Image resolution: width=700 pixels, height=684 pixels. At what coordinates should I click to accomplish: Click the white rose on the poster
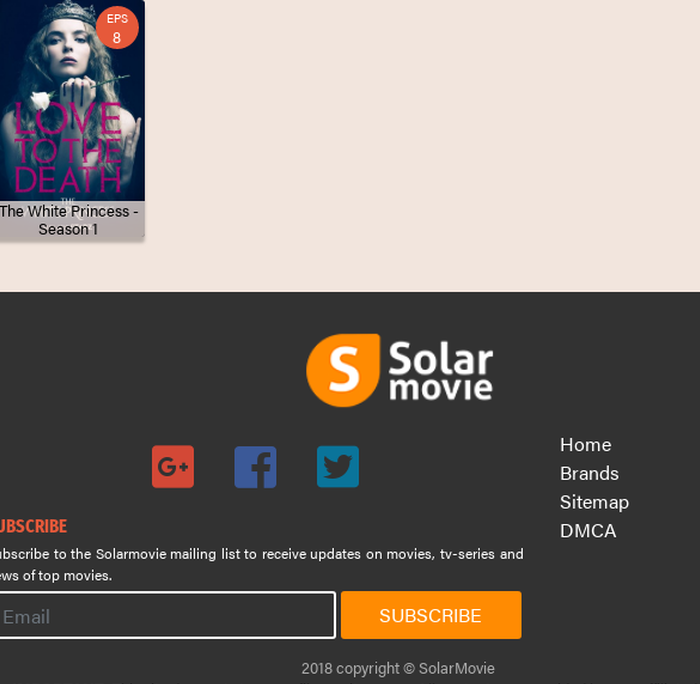coord(40,100)
